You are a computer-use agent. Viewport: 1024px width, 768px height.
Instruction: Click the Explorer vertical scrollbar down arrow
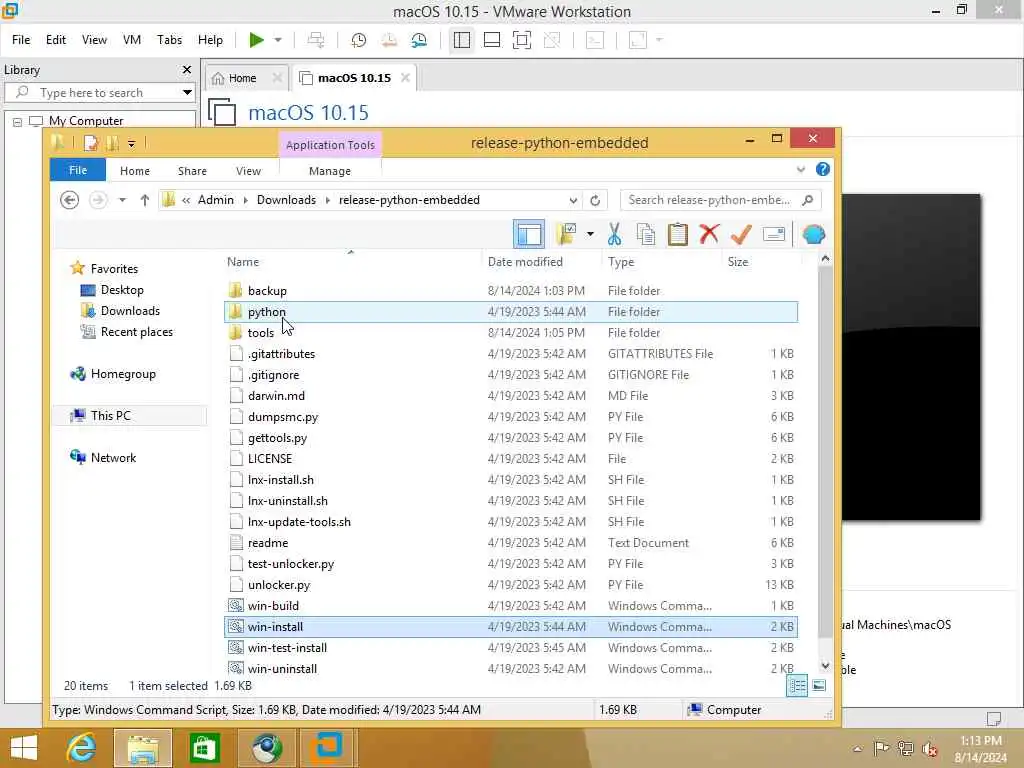coord(825,665)
